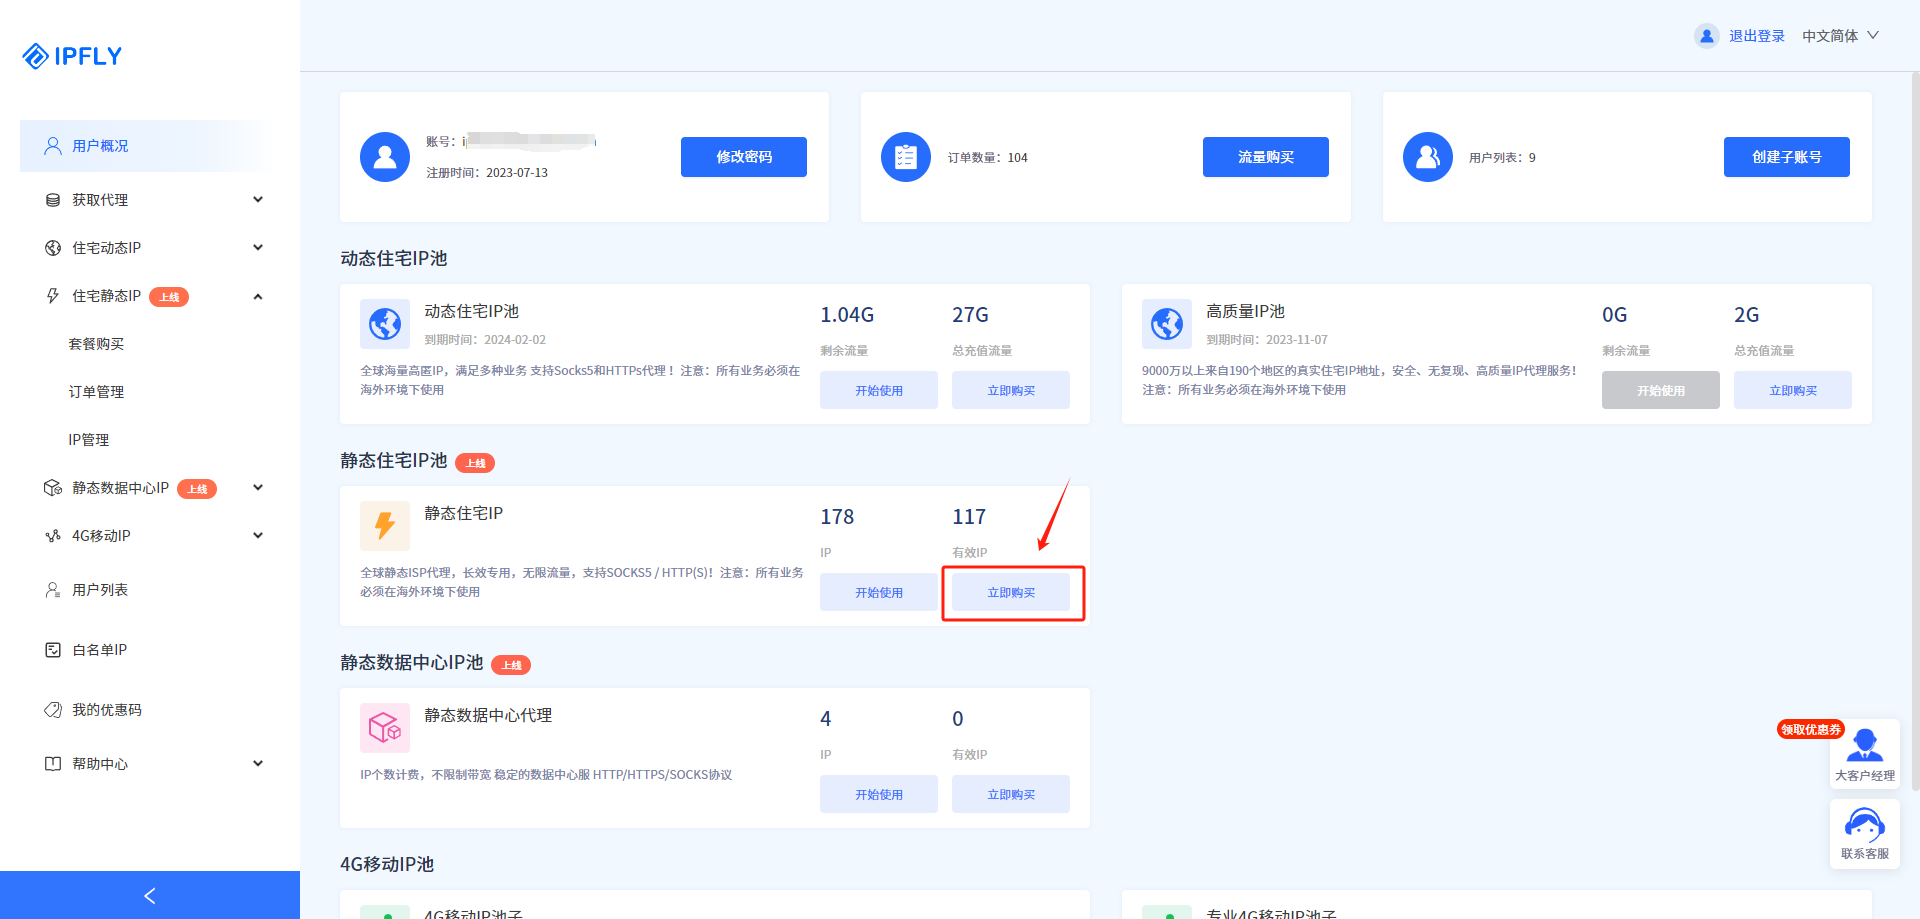Go to the IP管理 page
This screenshot has height=919, width=1920.
click(x=88, y=439)
